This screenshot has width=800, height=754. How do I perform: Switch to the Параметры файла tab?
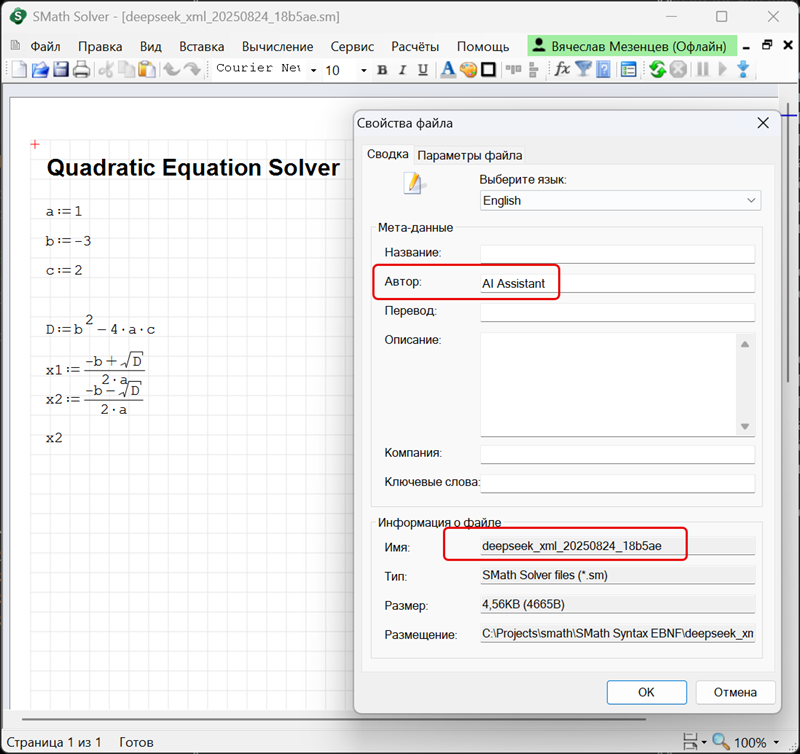(x=469, y=155)
